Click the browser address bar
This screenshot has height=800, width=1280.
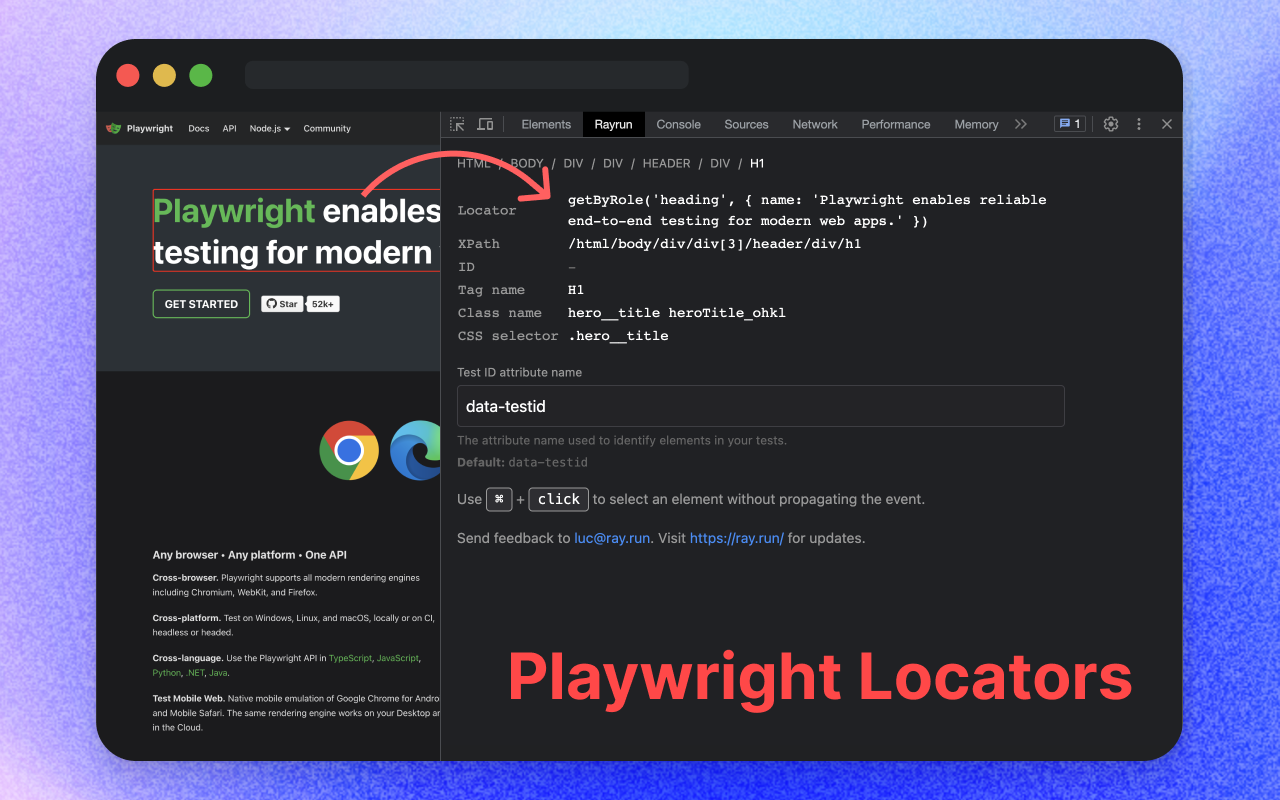tap(467, 75)
